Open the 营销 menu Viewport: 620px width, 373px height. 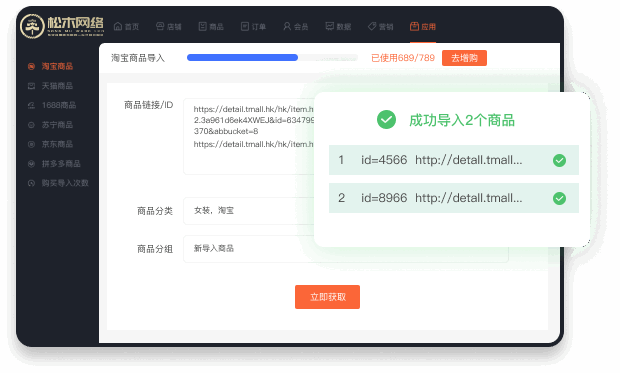click(380, 27)
